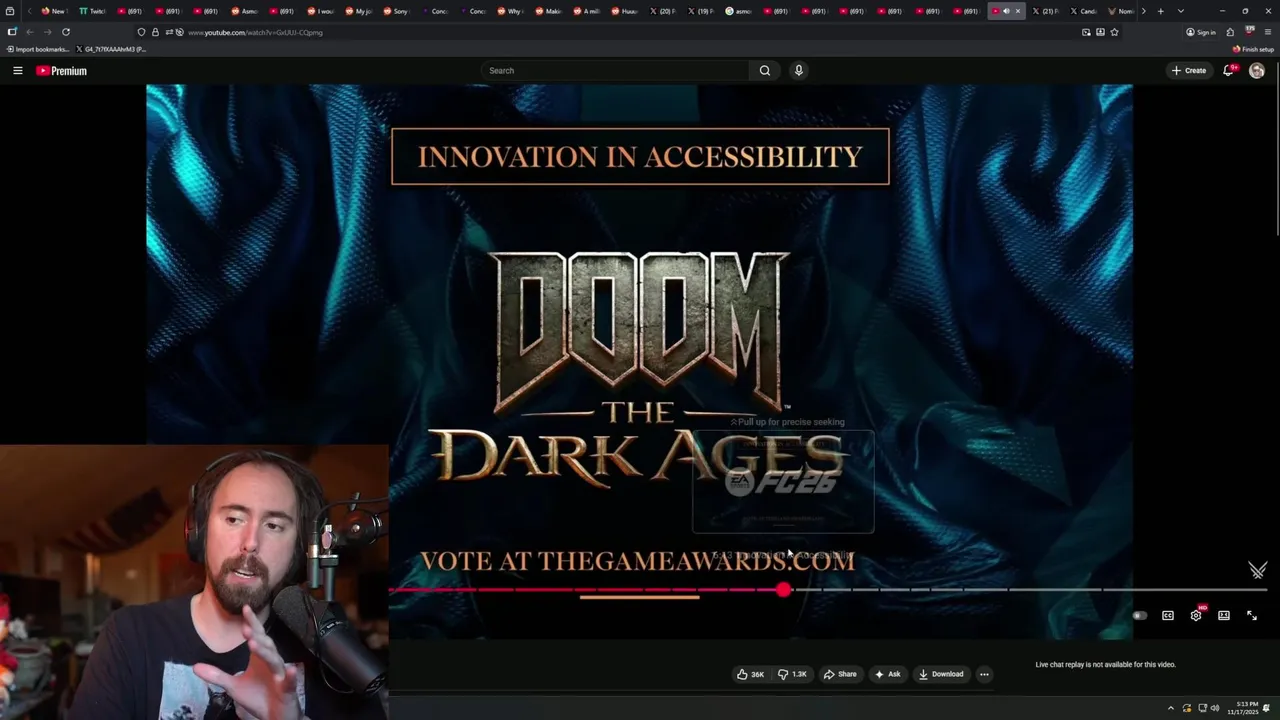Exit full-window view with the arrows icon
This screenshot has width=1280, height=720.
1252,616
